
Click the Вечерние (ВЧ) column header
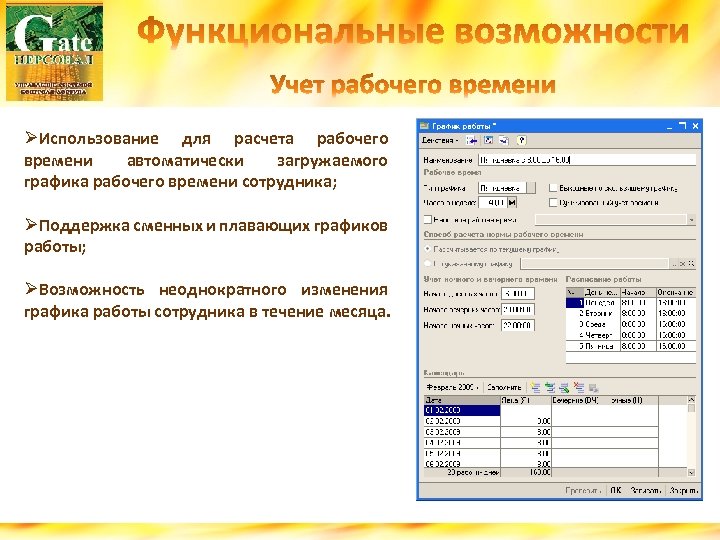point(576,400)
